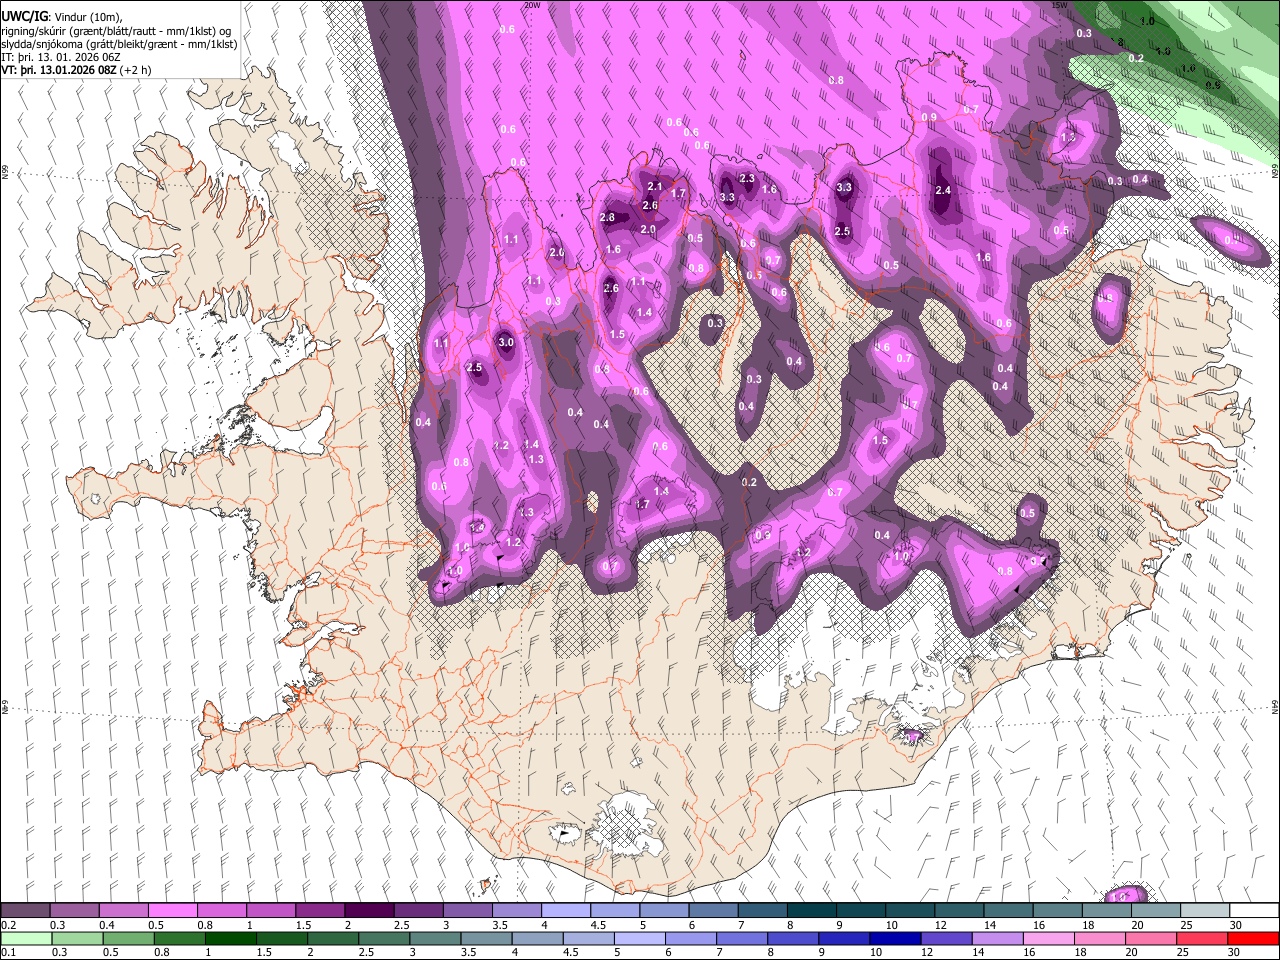Select the bright pink 0.5 upper legend swatch
This screenshot has width=1280, height=960.
click(172, 911)
